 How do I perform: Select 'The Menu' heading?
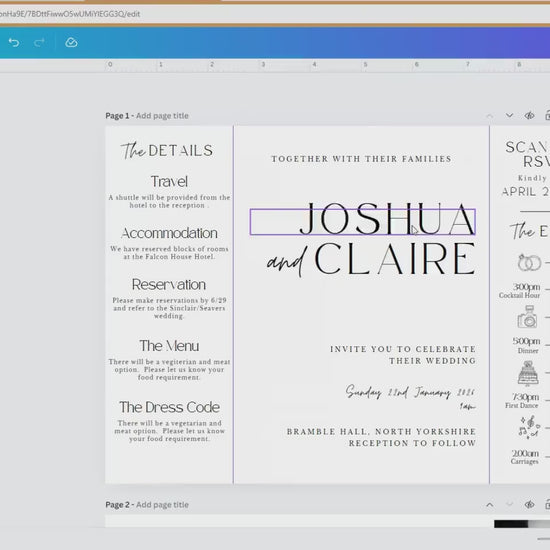coord(169,346)
